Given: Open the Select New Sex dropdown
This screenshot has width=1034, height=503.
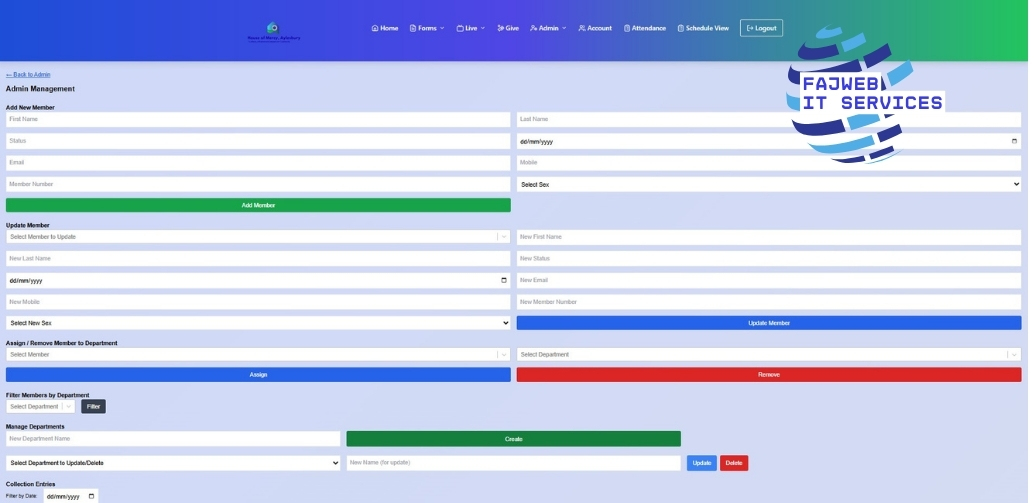Looking at the screenshot, I should click(x=258, y=323).
